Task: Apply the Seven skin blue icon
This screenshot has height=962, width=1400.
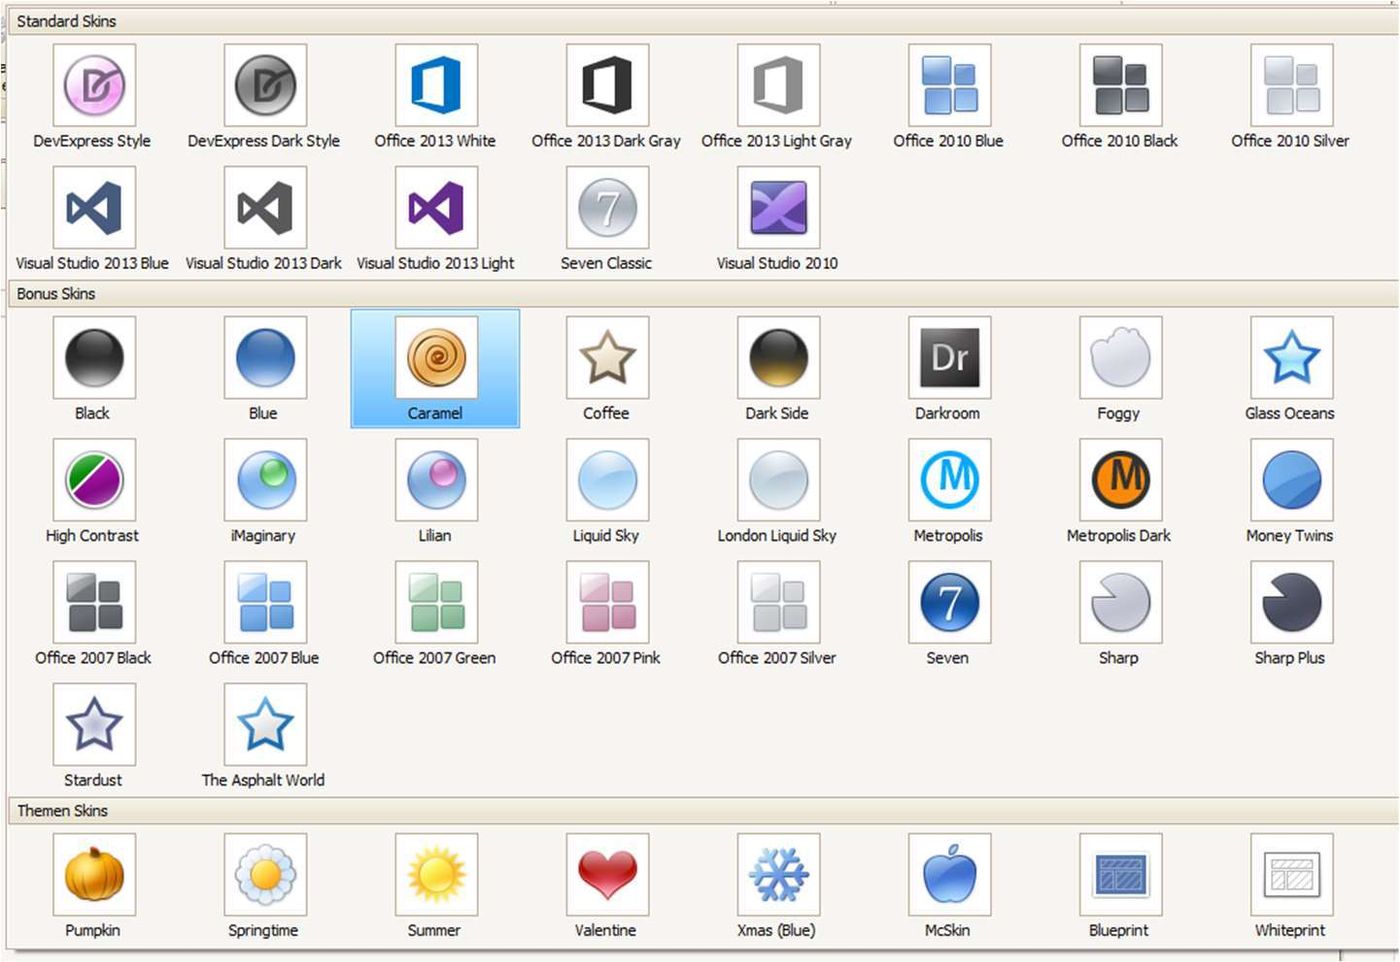Action: 949,601
